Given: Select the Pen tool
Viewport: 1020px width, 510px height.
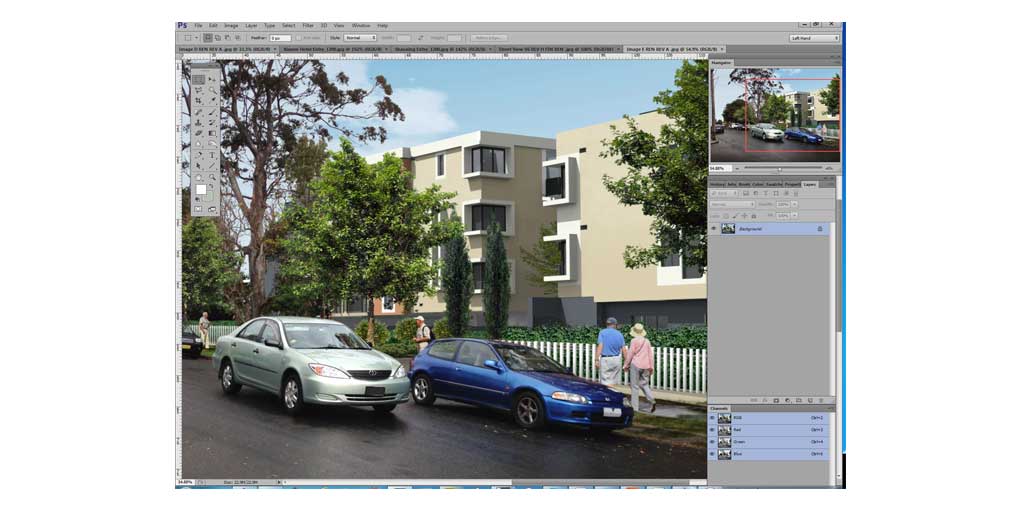Looking at the screenshot, I should pyautogui.click(x=198, y=155).
